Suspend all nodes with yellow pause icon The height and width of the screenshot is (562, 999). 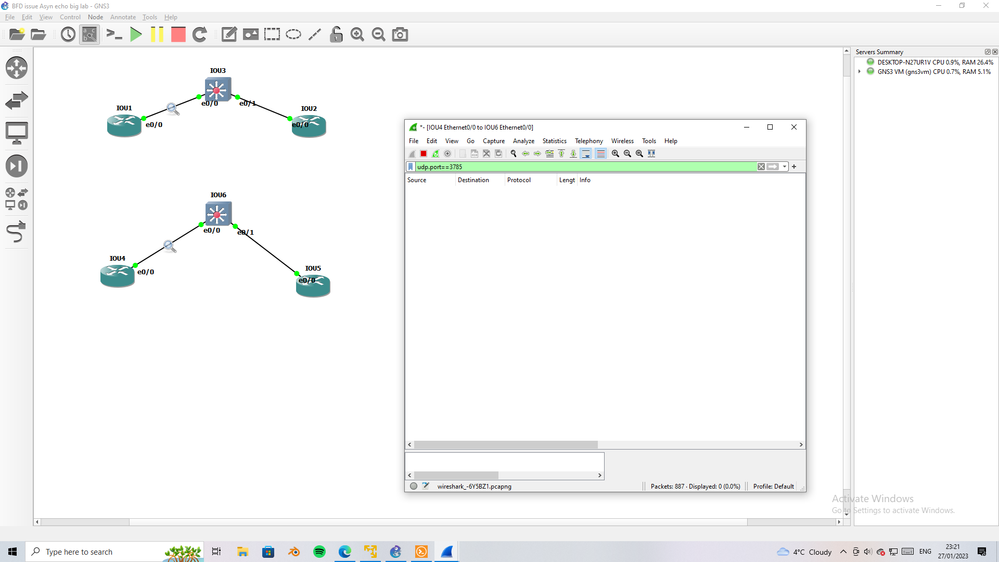(157, 34)
